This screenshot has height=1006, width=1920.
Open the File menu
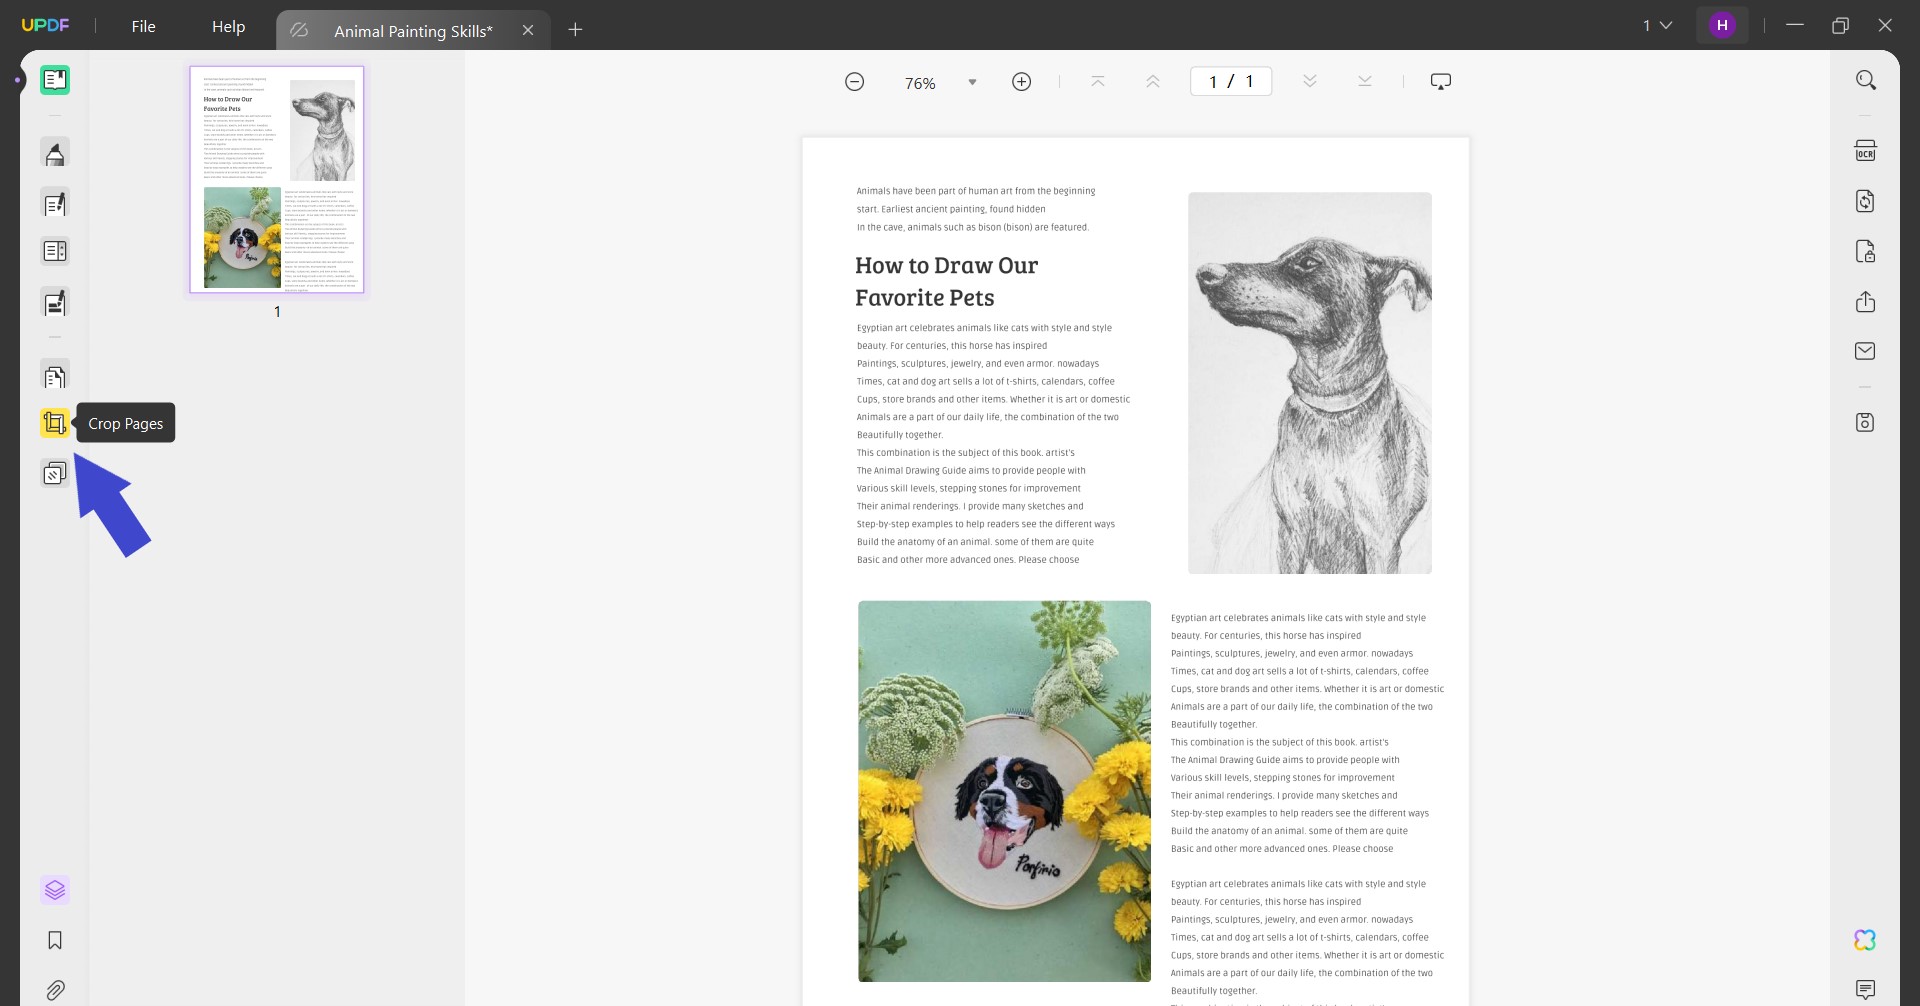point(143,27)
